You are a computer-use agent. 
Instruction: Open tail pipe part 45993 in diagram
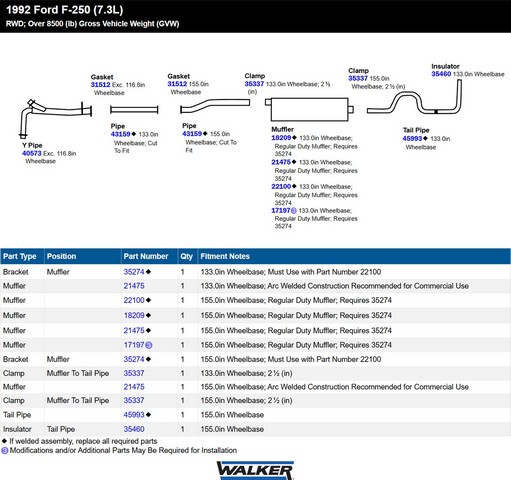click(412, 138)
